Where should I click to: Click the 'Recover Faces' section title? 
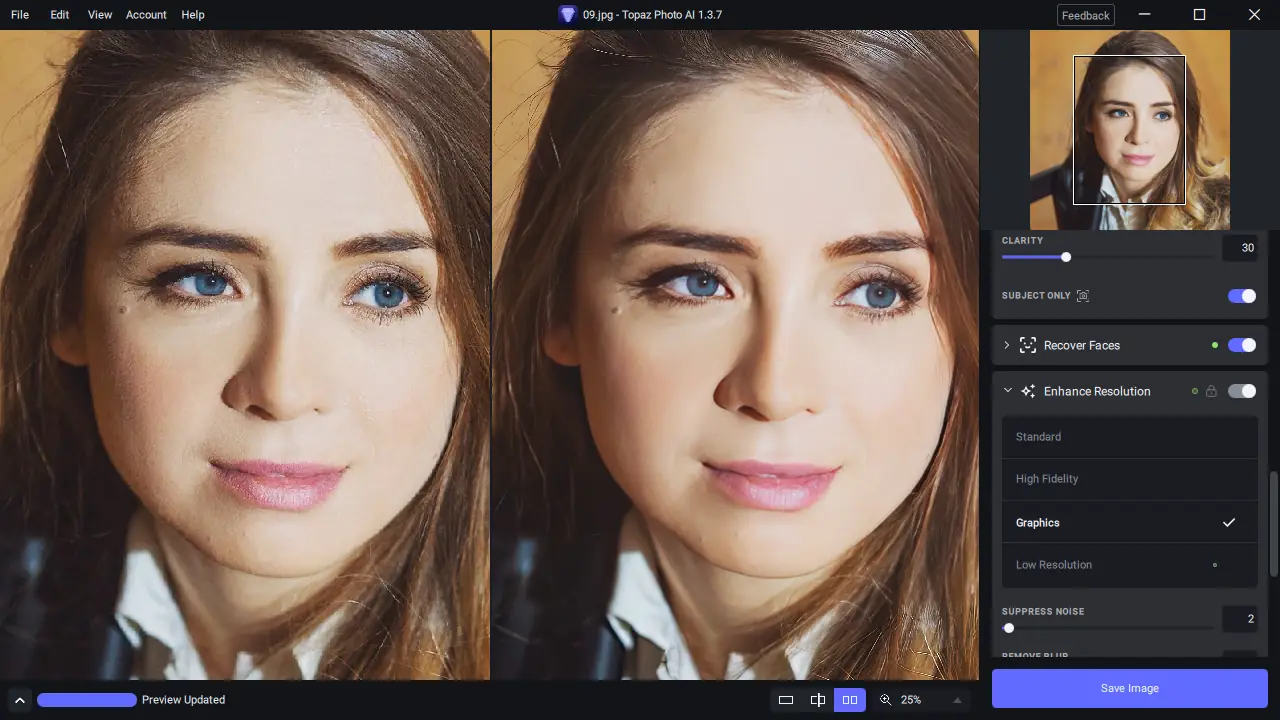[1082, 345]
